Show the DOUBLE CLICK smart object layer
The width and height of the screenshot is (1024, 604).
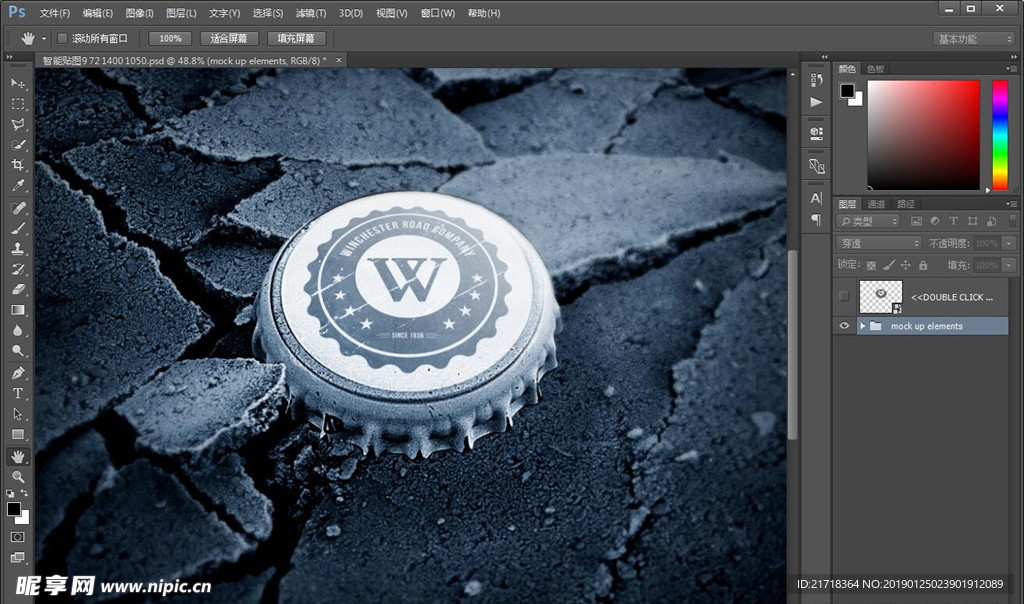coord(845,297)
